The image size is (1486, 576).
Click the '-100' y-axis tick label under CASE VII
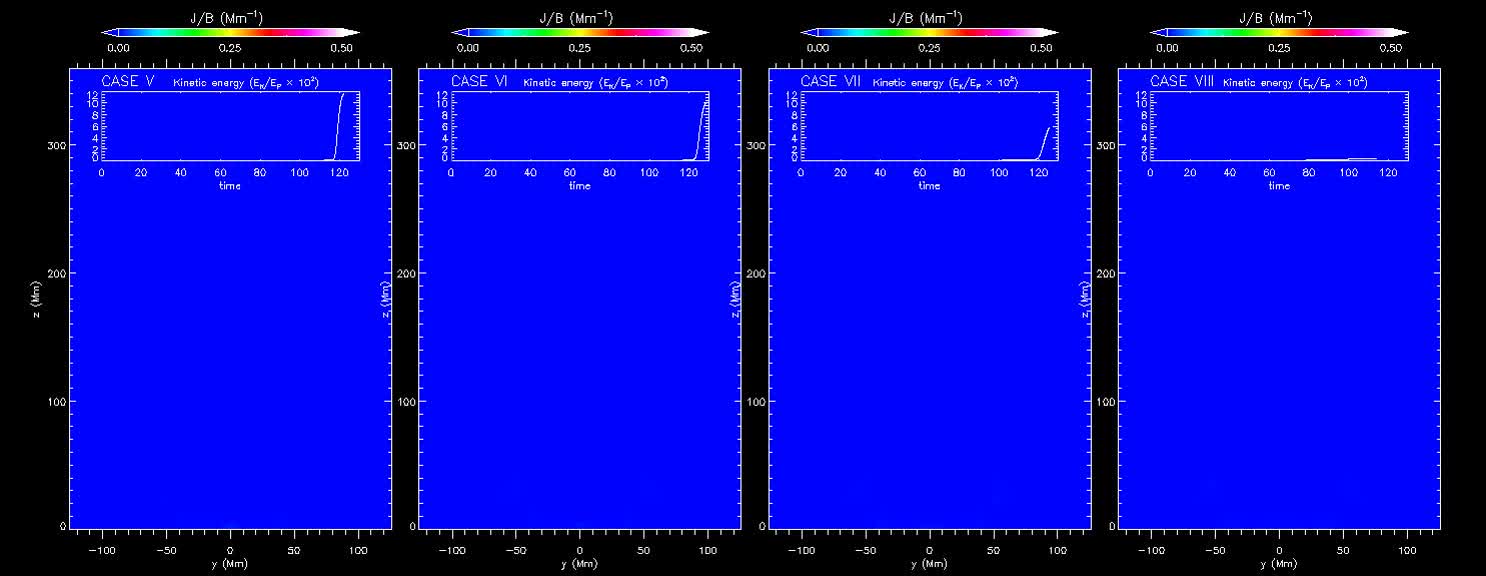point(801,550)
